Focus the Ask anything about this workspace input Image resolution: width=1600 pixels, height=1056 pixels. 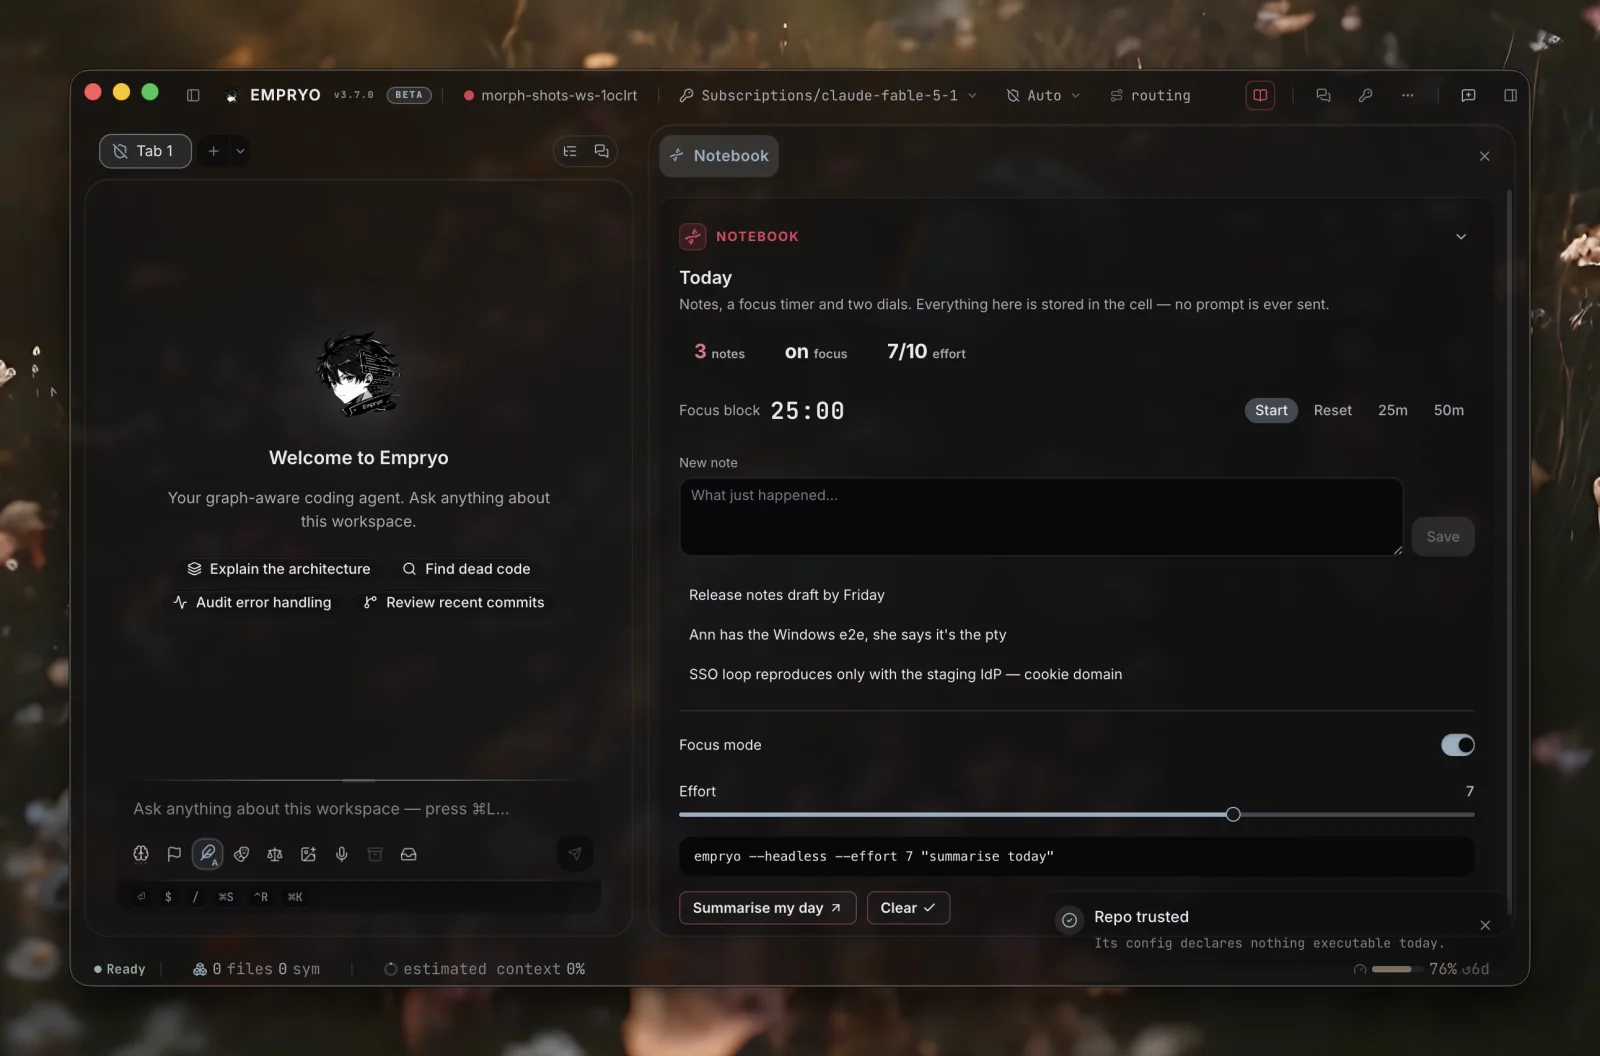(358, 808)
